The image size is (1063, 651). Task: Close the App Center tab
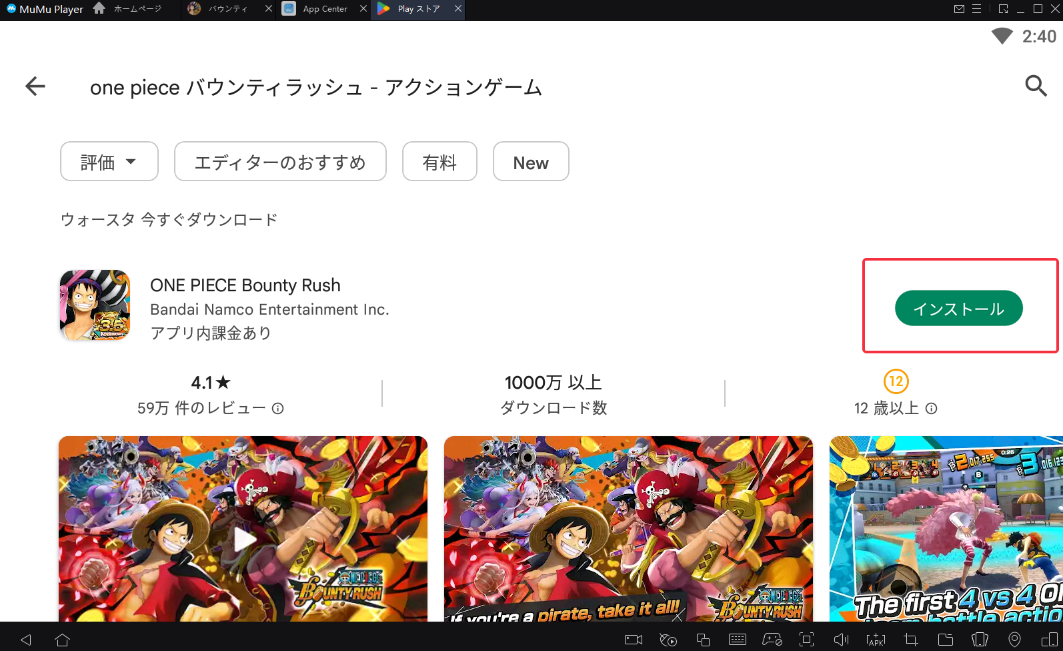[363, 9]
